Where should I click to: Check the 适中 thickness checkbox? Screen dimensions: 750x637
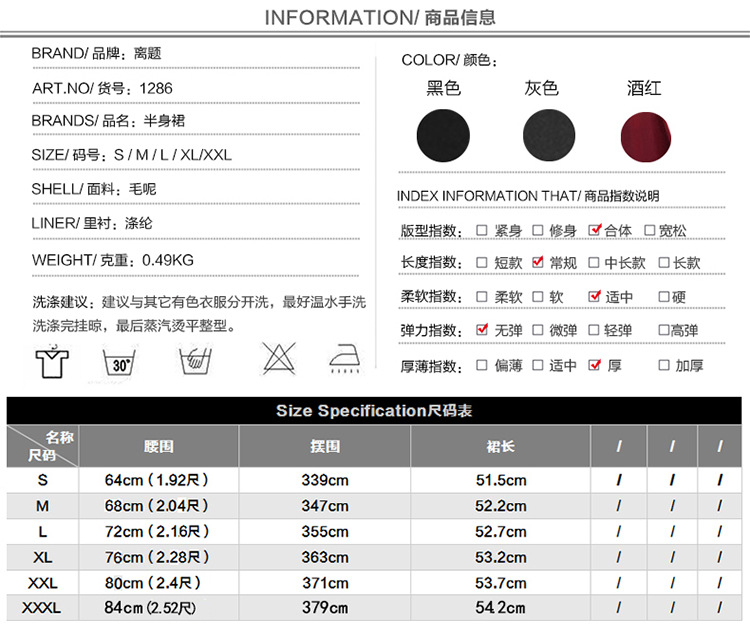[x=538, y=365]
